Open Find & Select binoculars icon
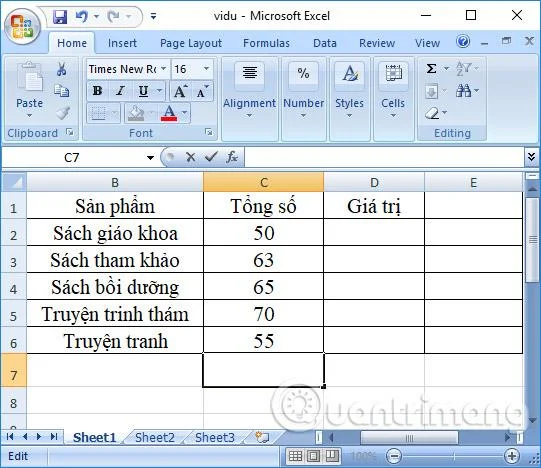This screenshot has height=468, width=541. point(463,91)
